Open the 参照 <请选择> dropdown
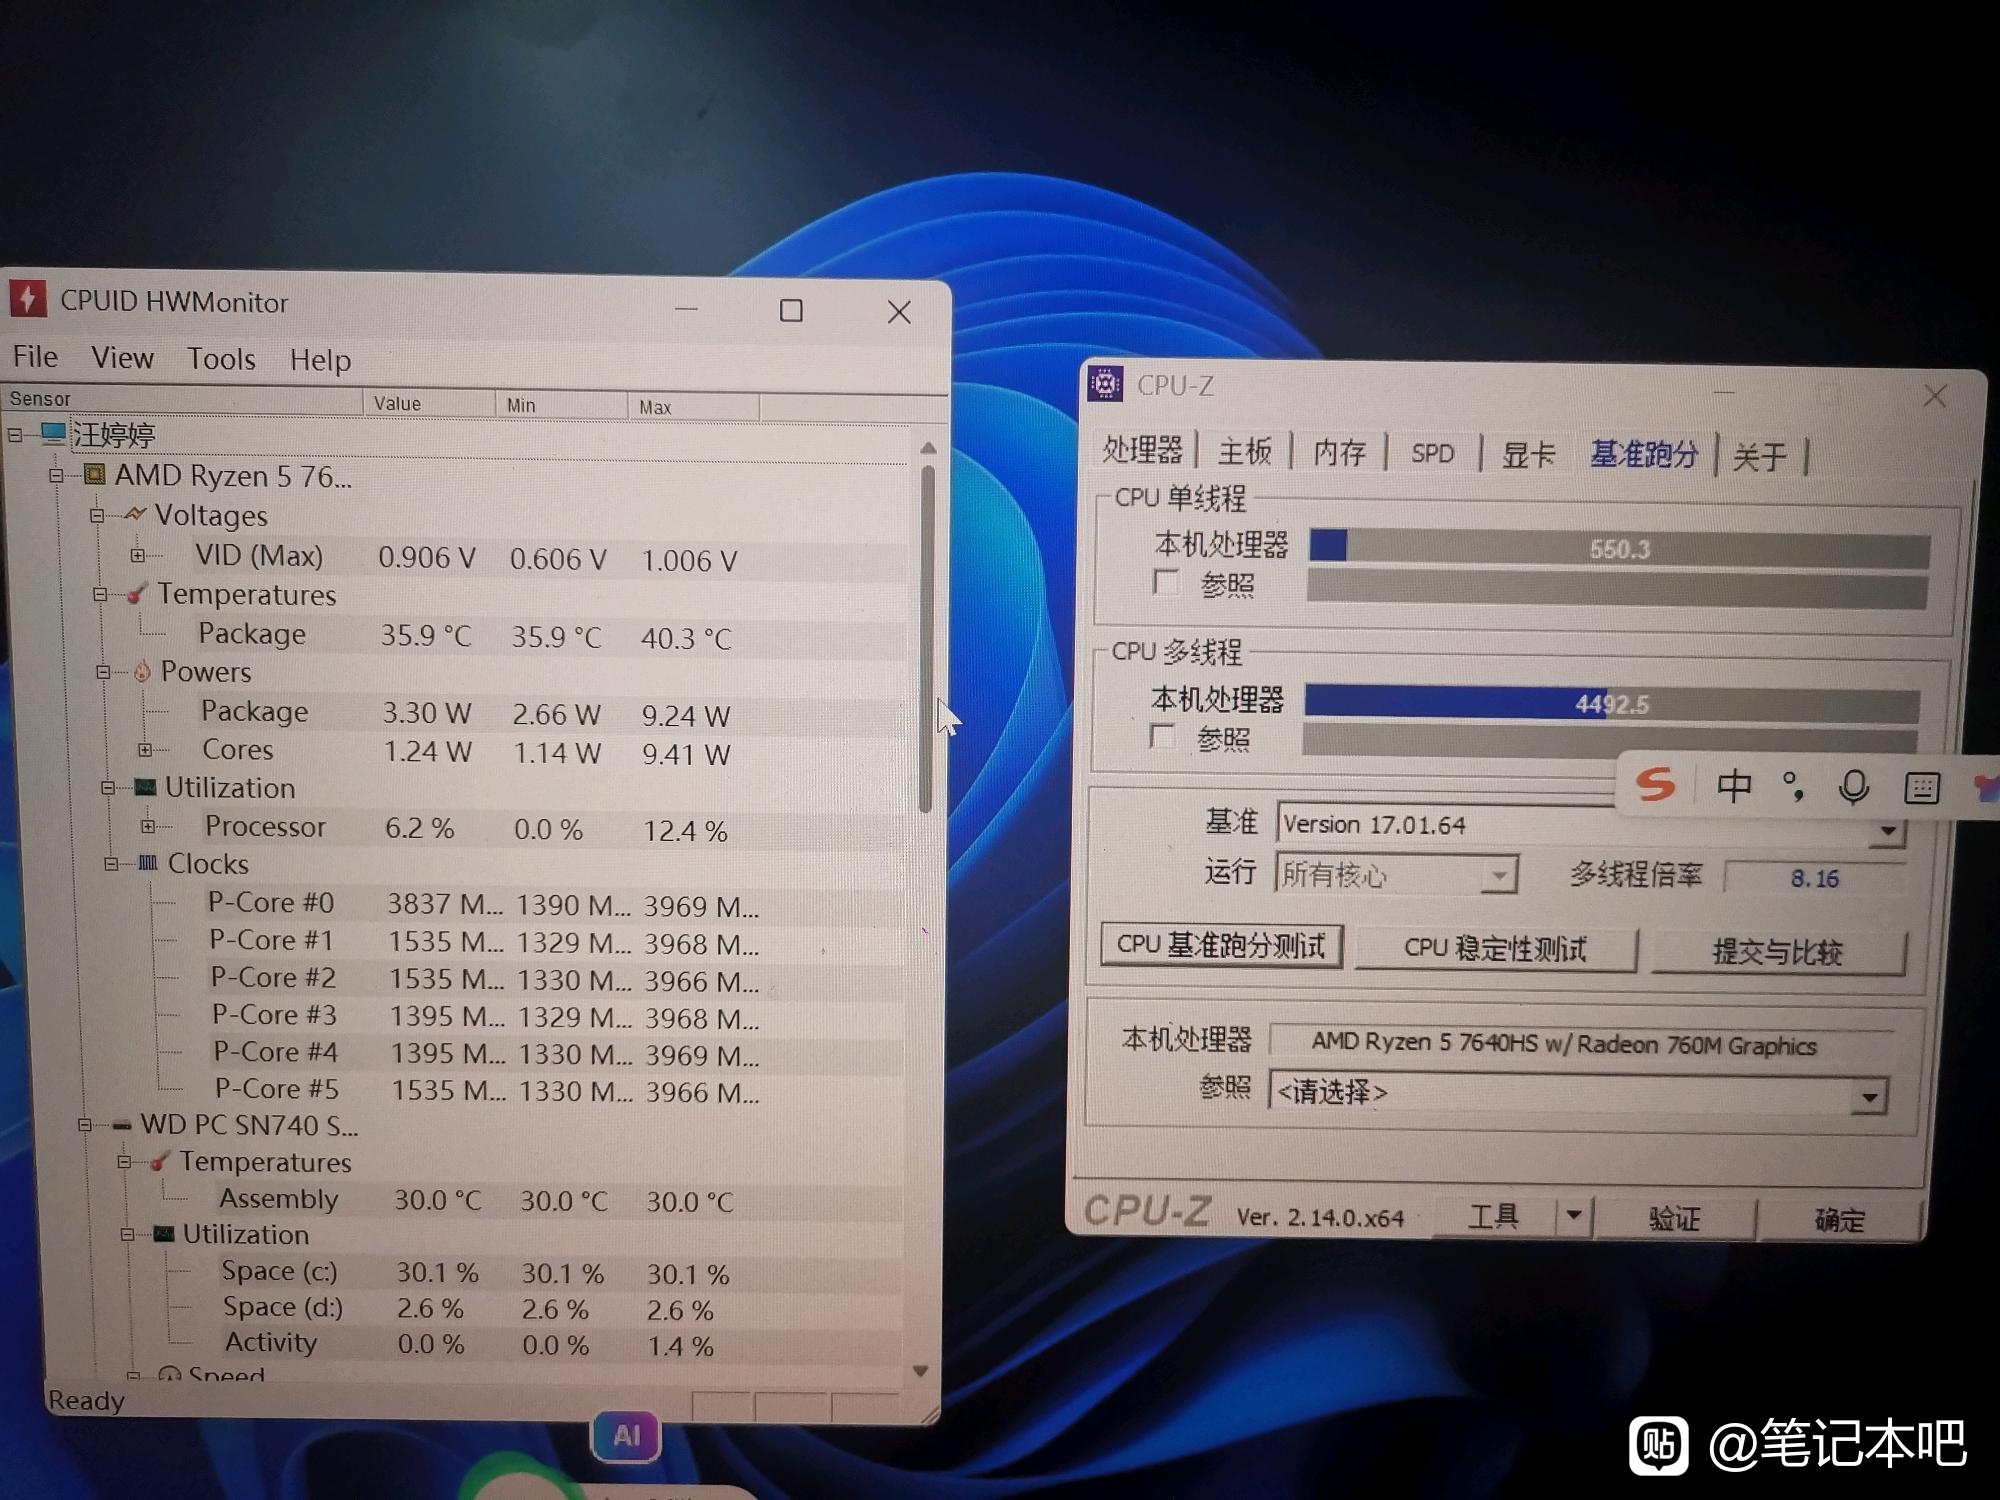 click(x=1868, y=1096)
